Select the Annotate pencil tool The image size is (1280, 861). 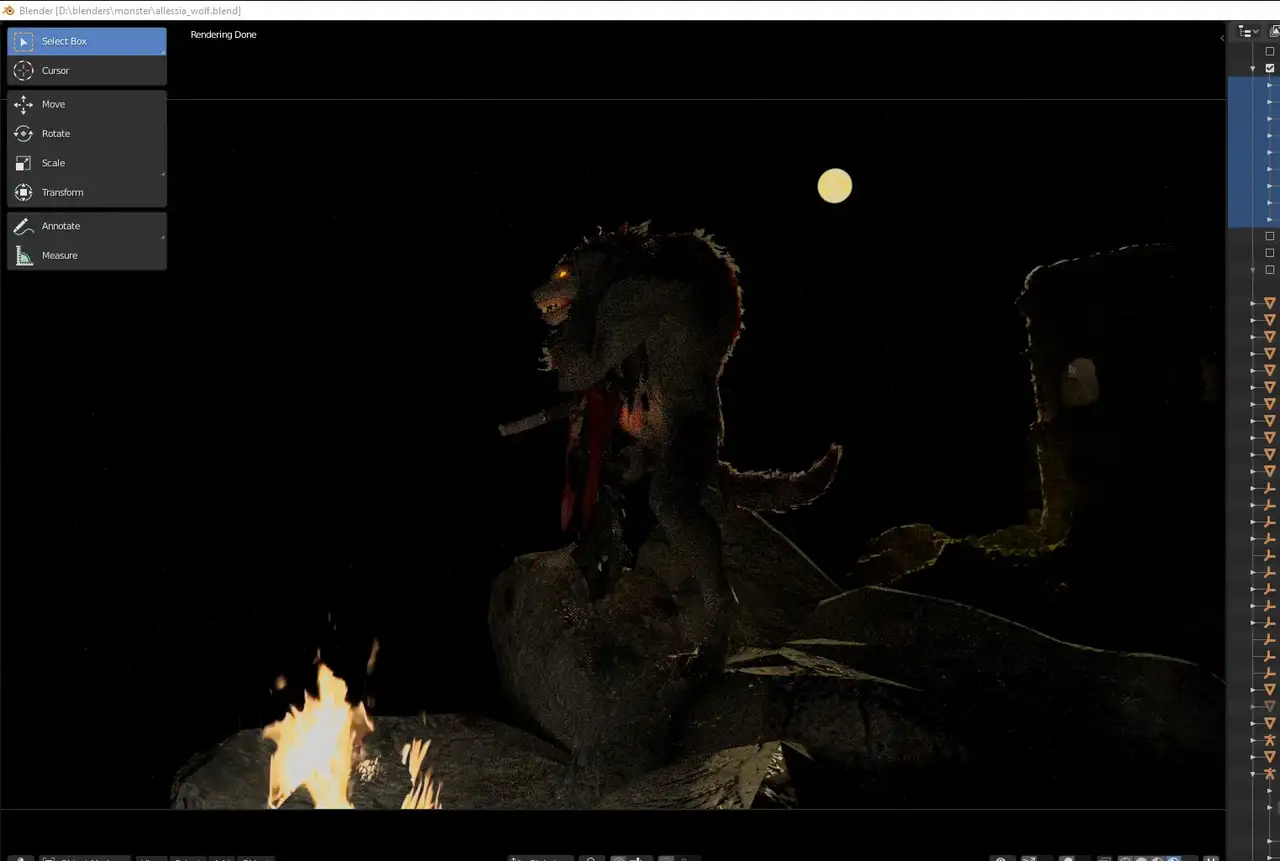tap(86, 226)
